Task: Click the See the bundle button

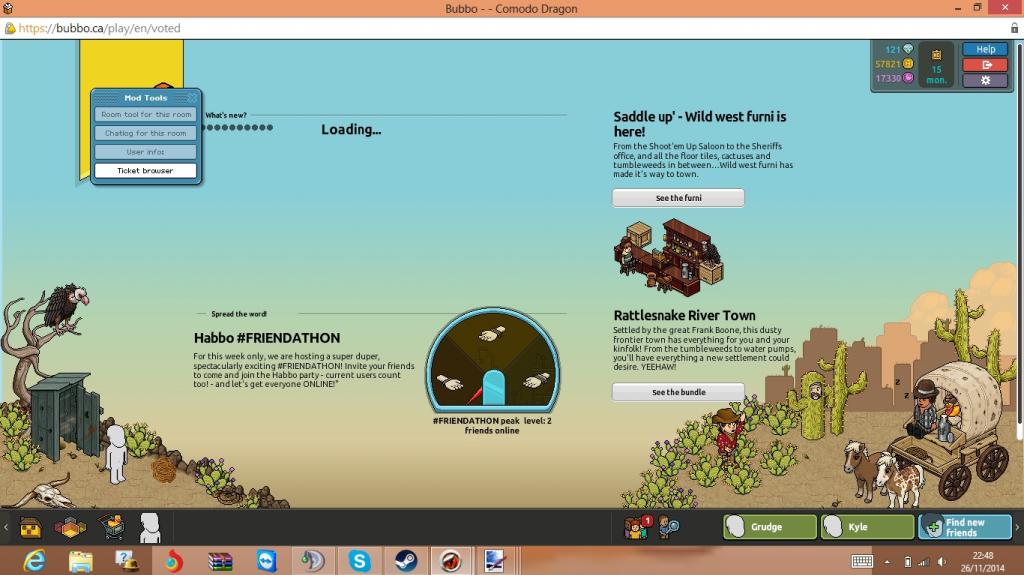Action: coord(678,392)
